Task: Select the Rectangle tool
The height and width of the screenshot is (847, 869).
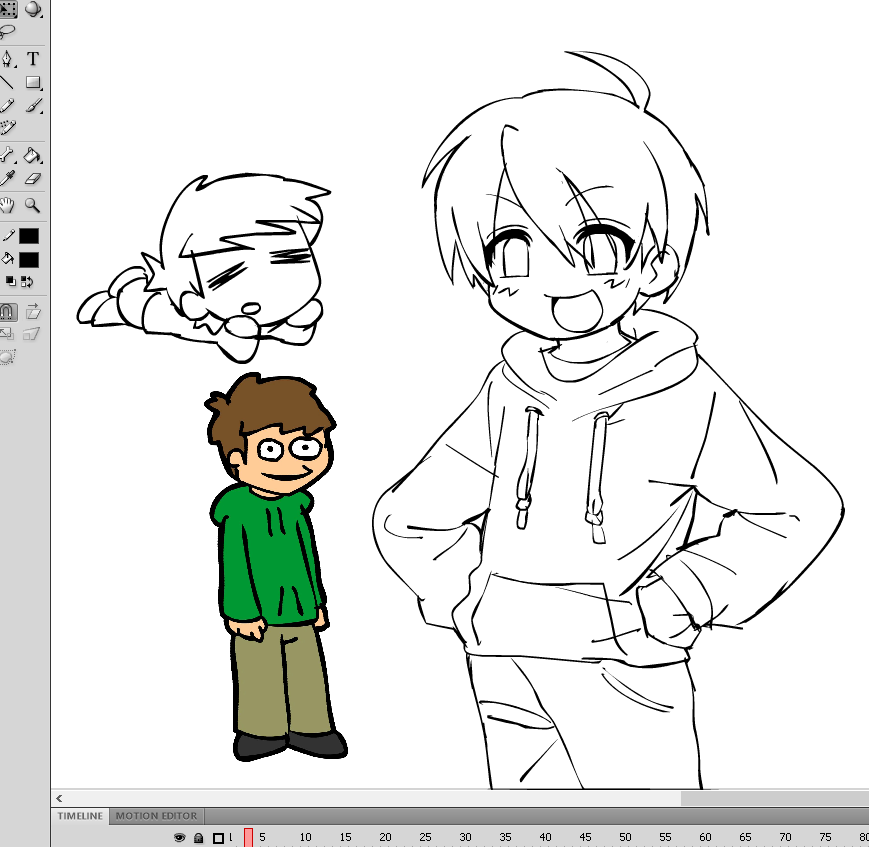Action: [x=33, y=83]
